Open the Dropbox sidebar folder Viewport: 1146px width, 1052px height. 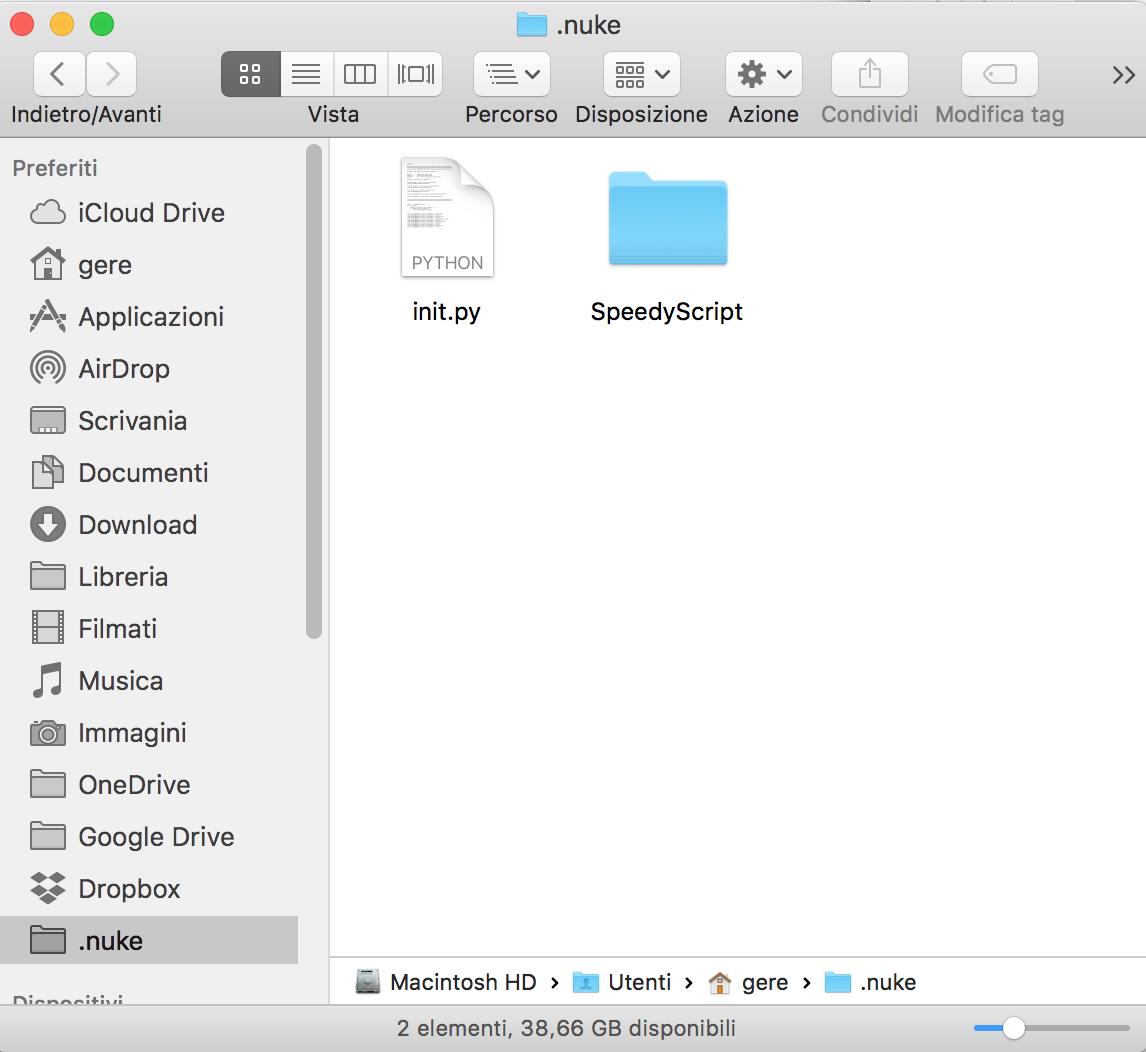click(x=129, y=889)
